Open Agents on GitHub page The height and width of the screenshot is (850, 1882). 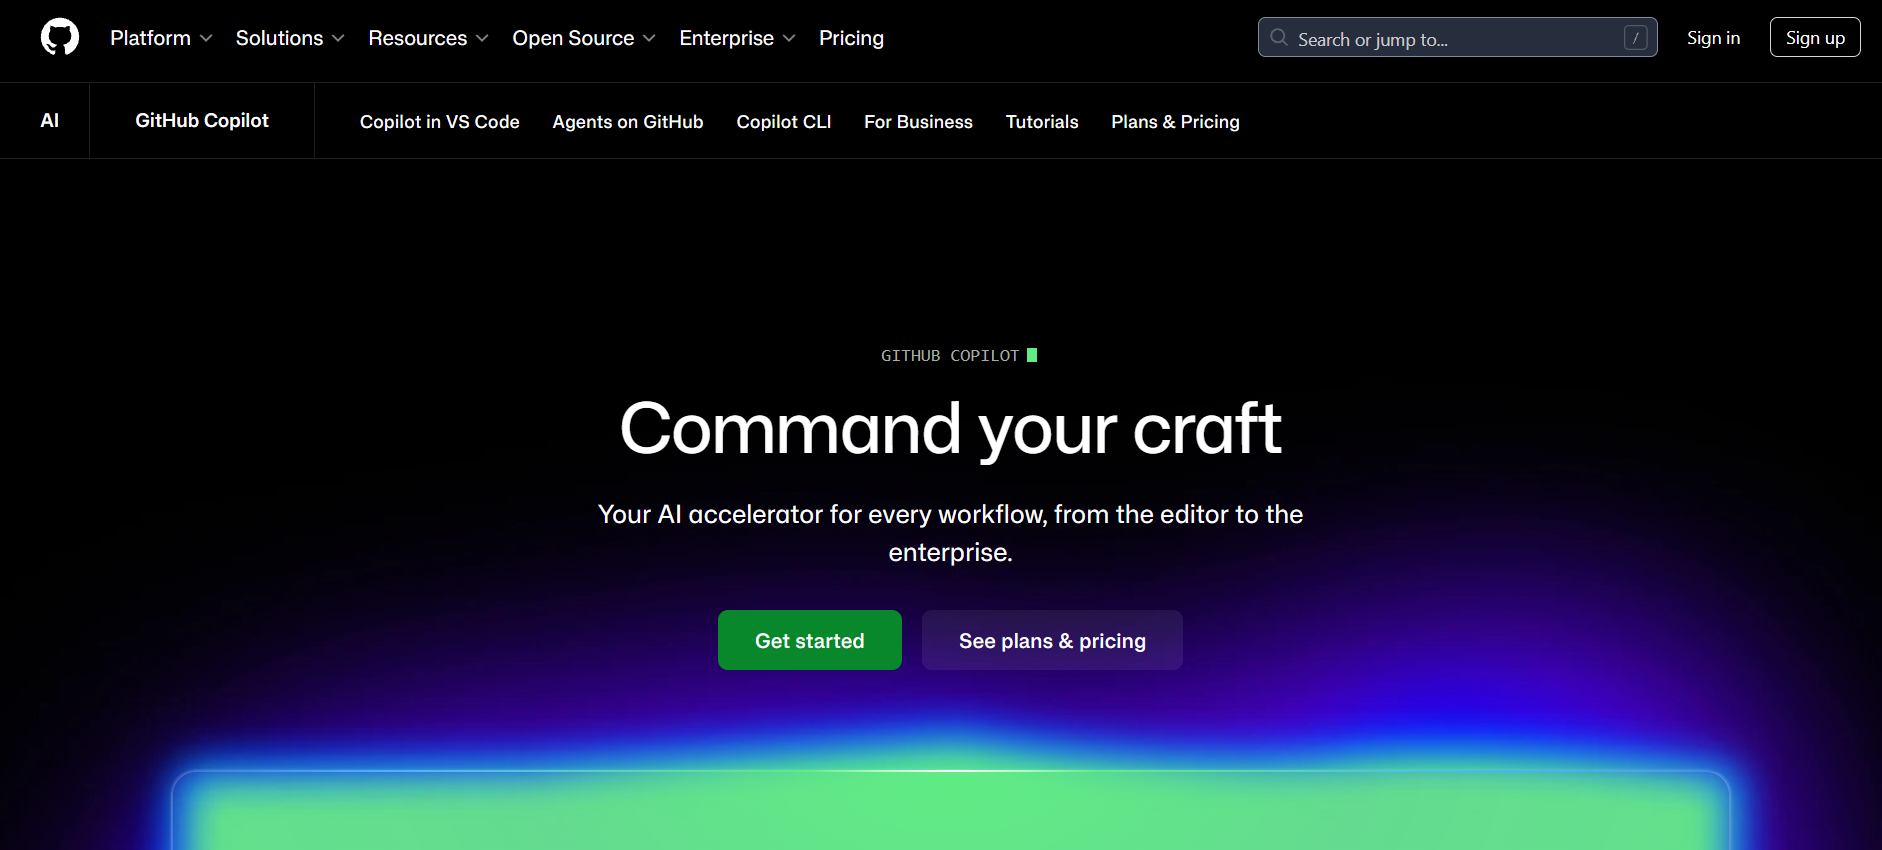pos(628,122)
